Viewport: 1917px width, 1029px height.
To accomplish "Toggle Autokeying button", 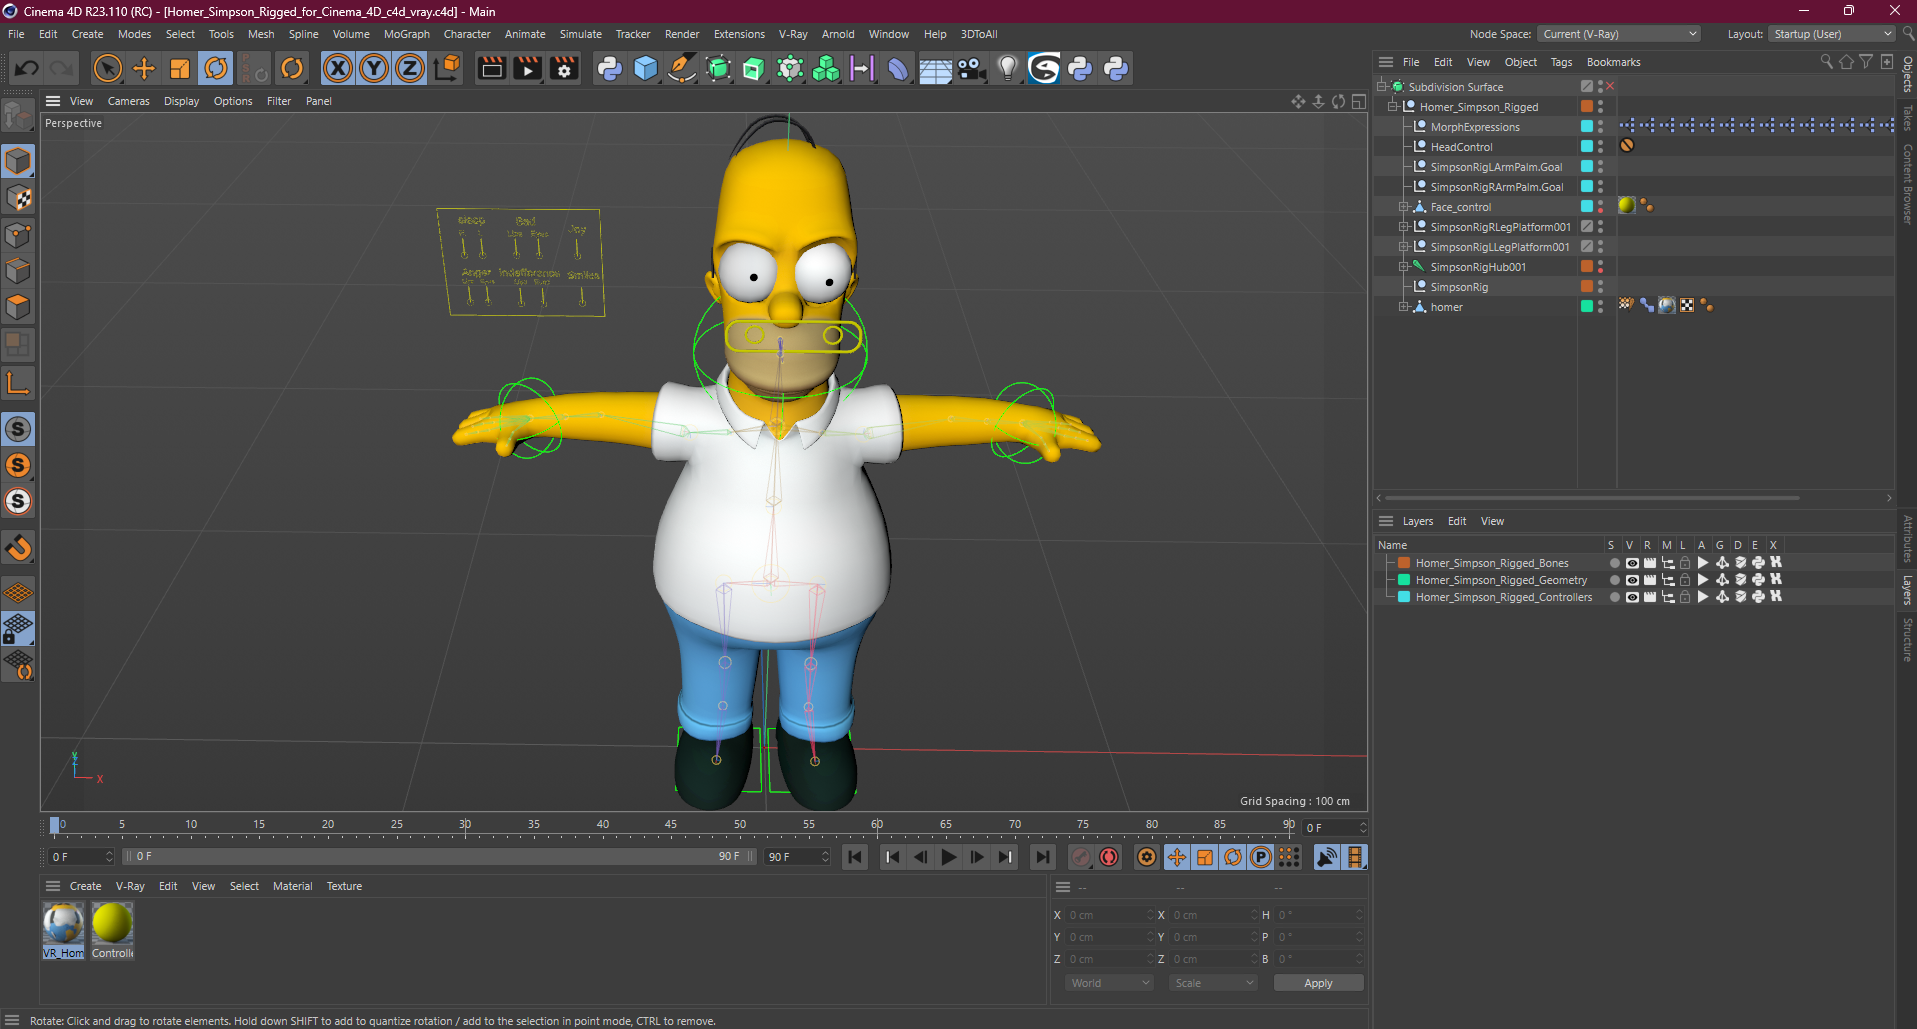I will [x=1109, y=857].
